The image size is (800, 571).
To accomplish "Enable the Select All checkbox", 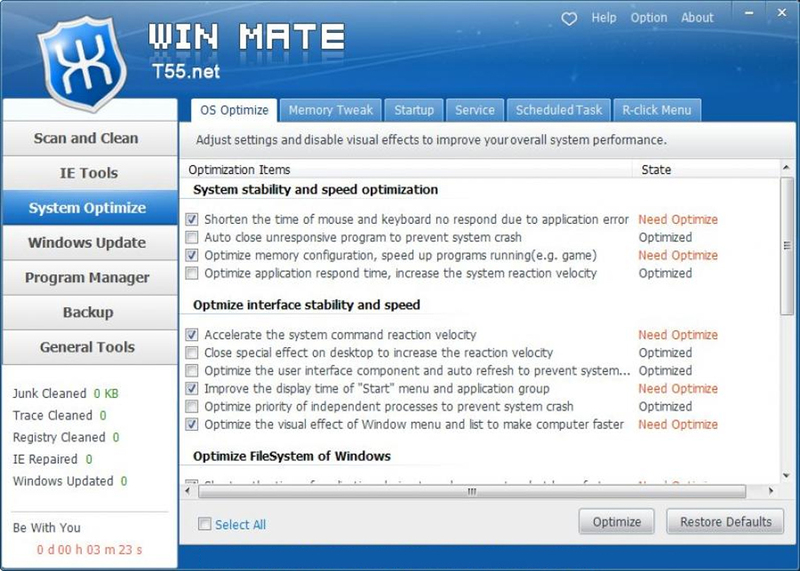I will 205,524.
